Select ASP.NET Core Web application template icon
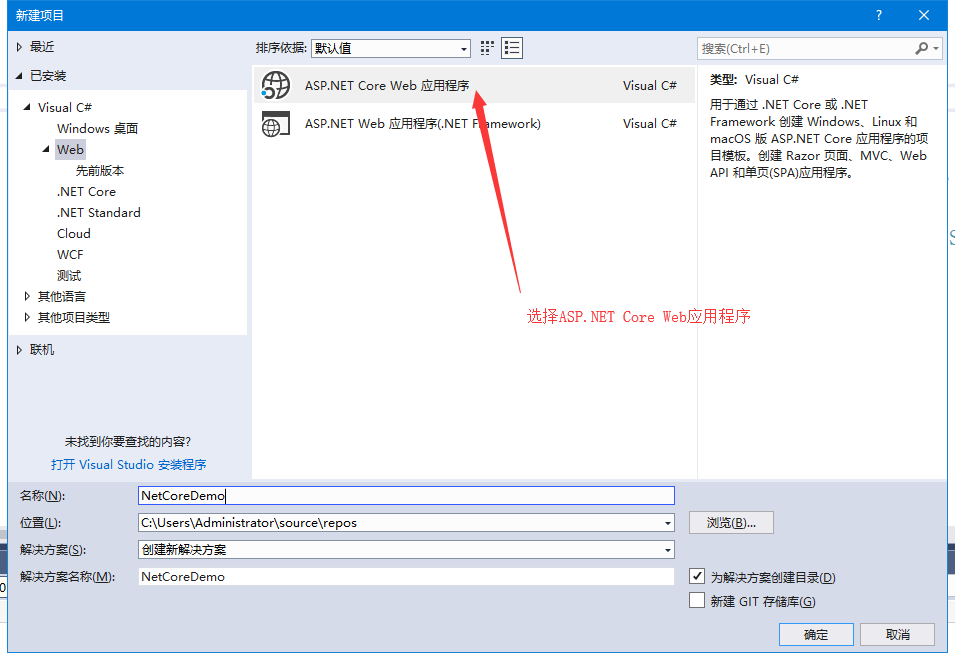 tap(276, 85)
